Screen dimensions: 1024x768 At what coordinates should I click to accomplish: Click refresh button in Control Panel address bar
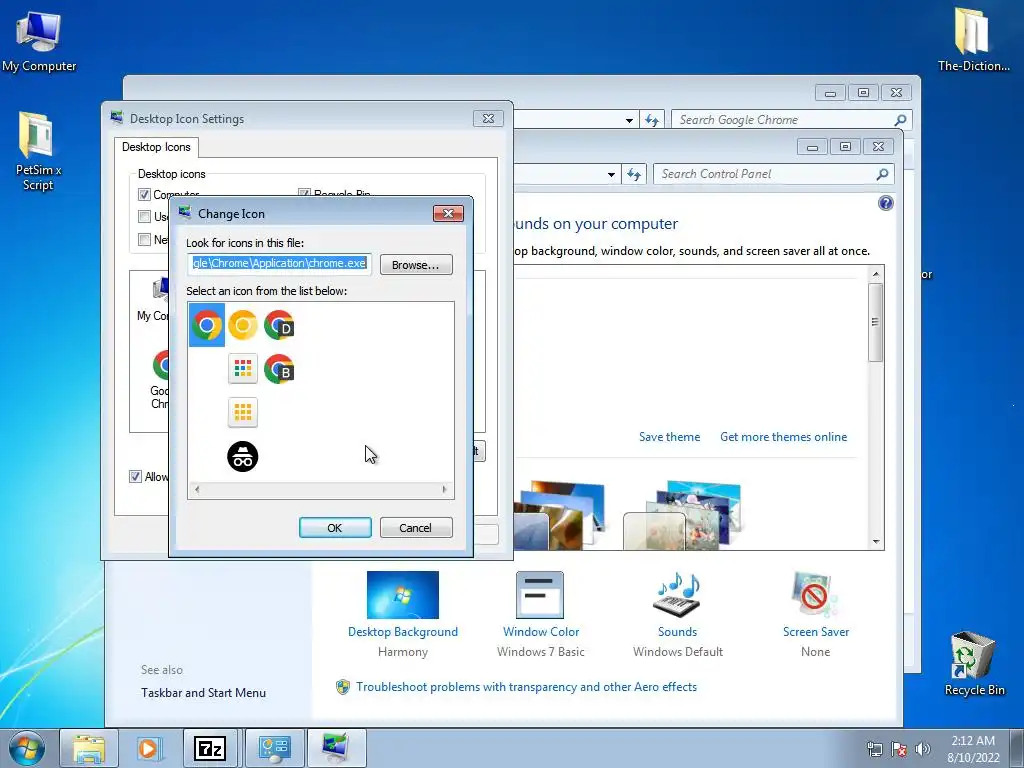click(633, 174)
